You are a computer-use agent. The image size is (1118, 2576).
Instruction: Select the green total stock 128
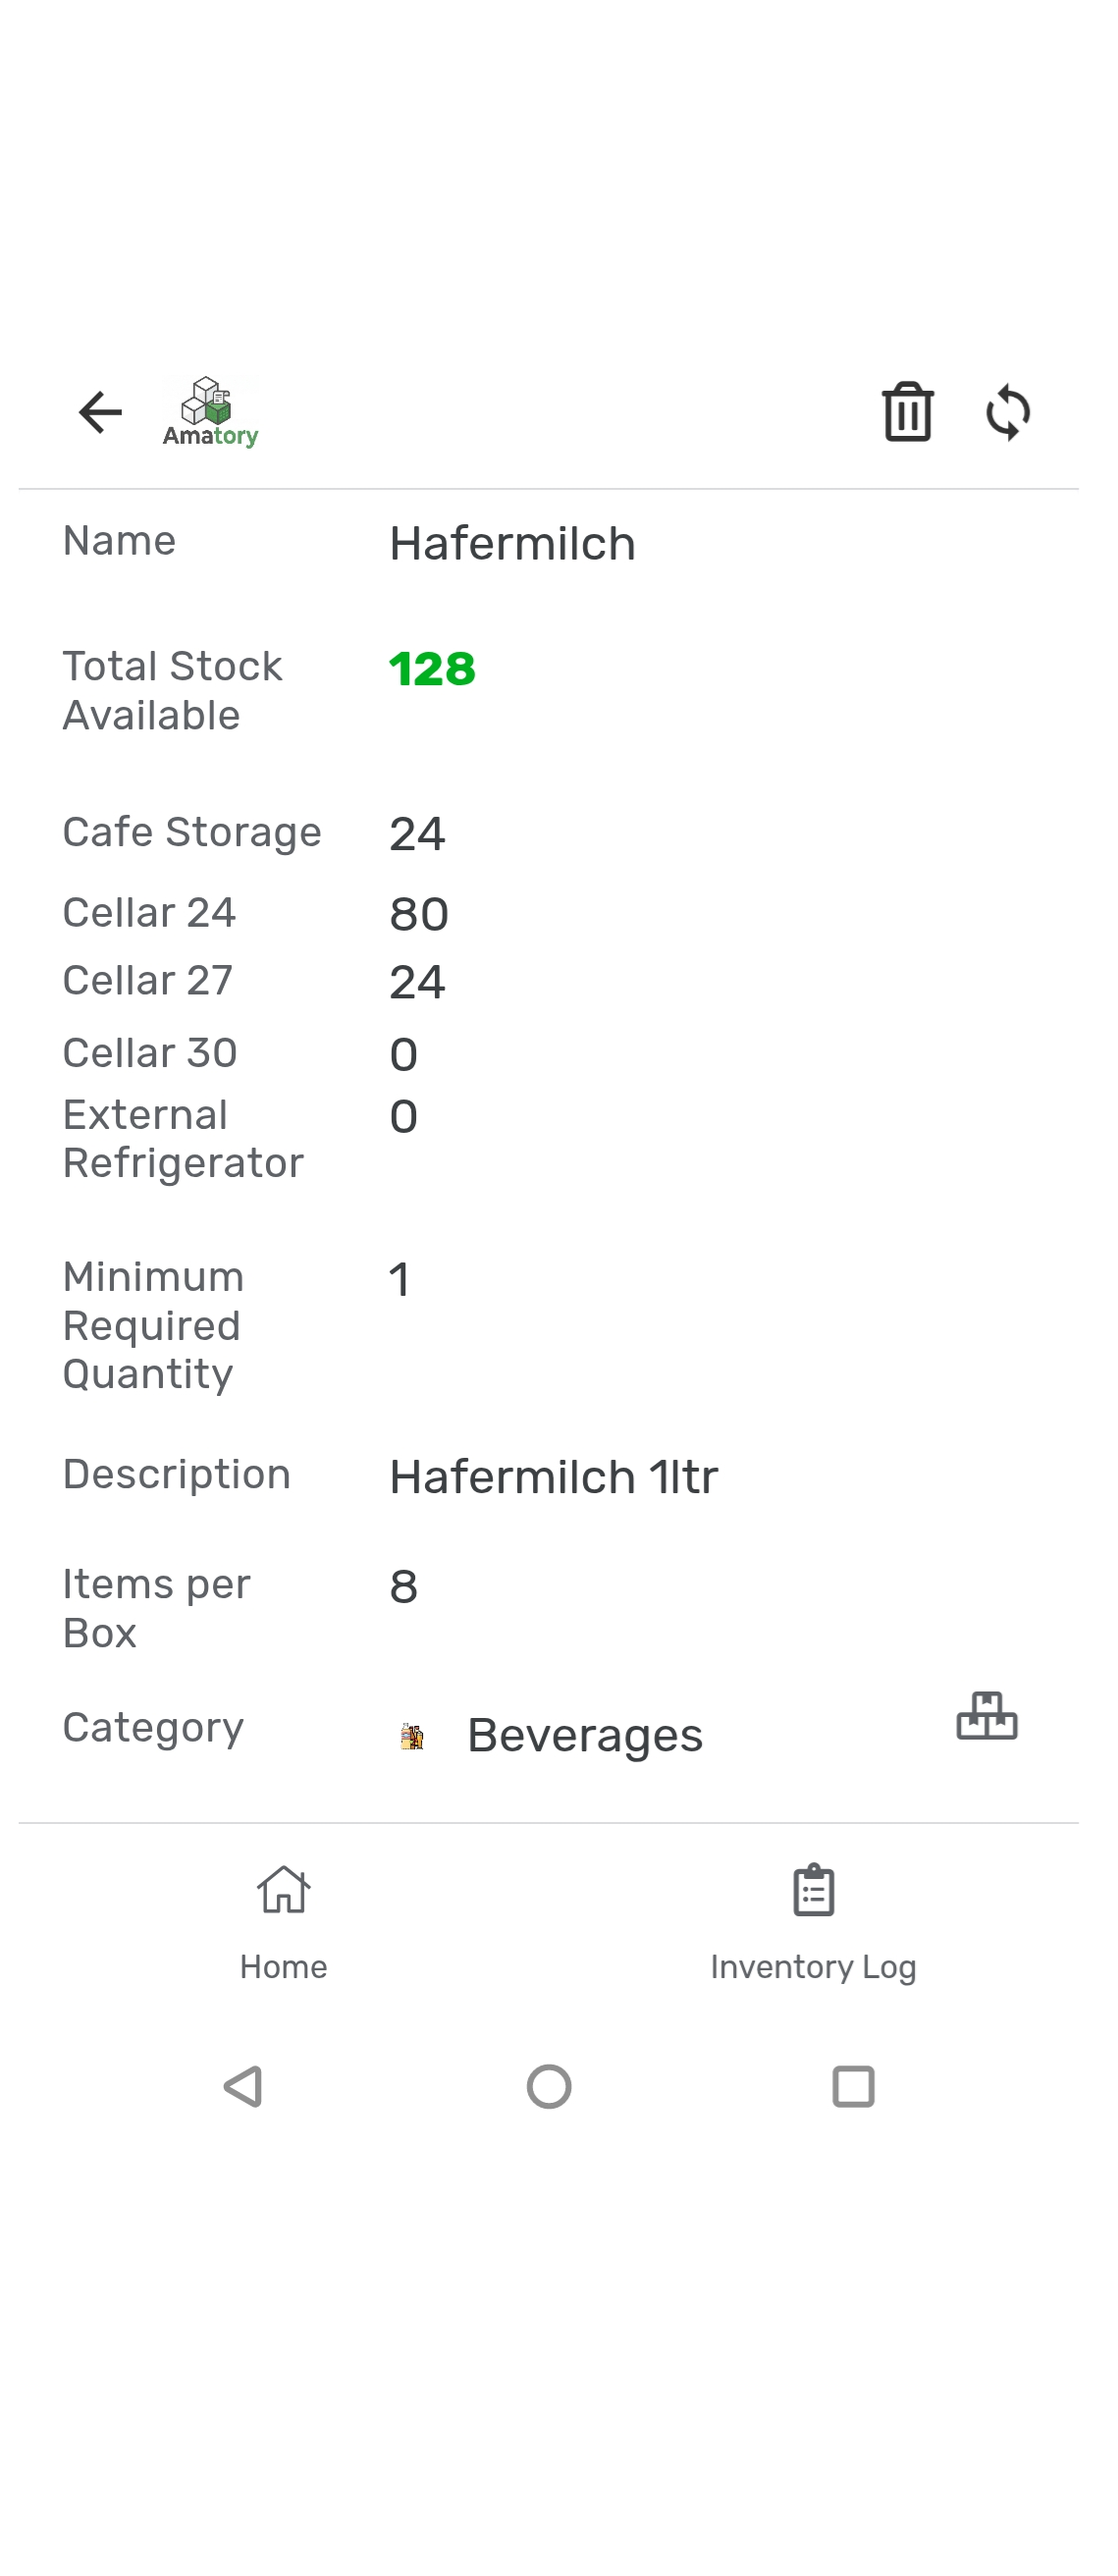[432, 669]
